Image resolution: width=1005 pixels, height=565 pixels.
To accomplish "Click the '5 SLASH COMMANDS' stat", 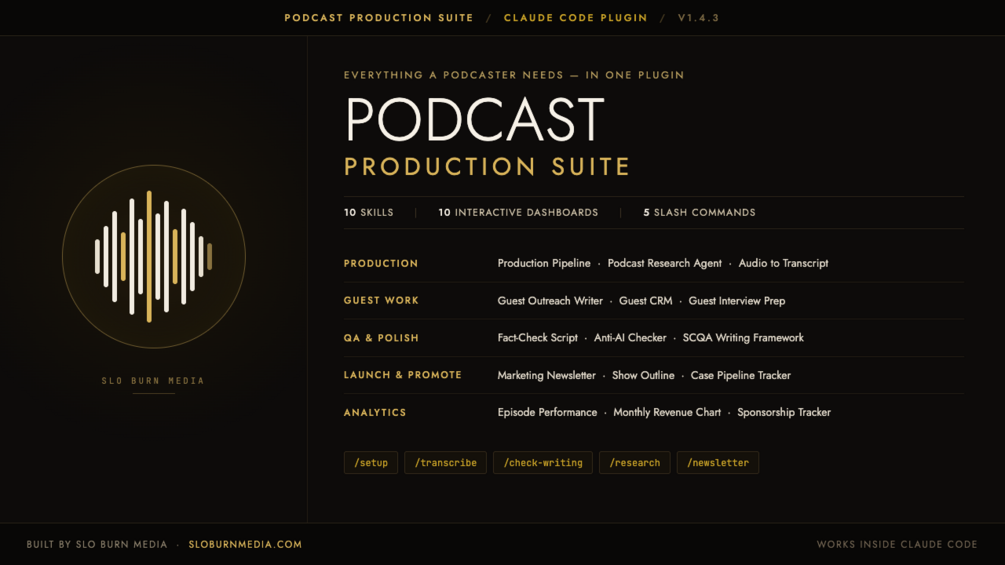I will click(x=699, y=212).
